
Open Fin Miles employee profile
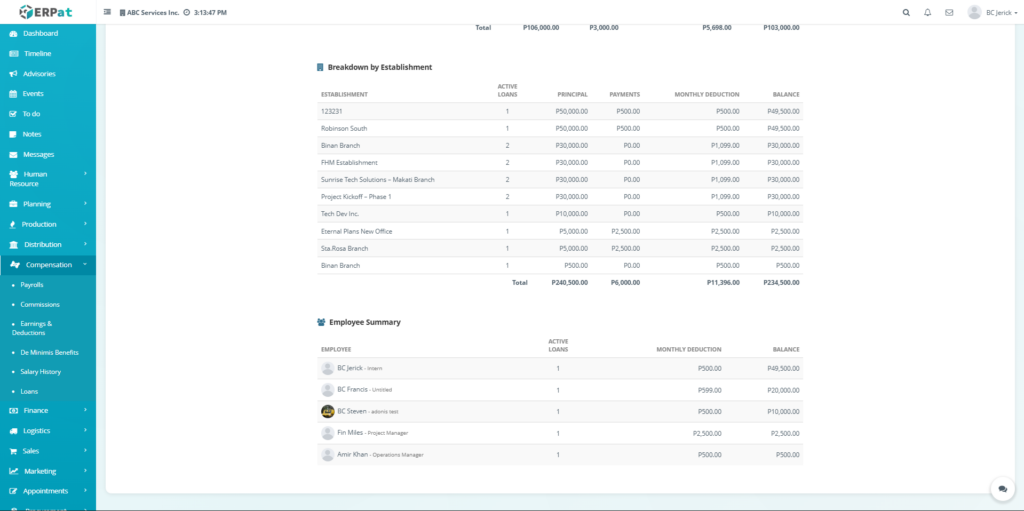[x=352, y=432]
